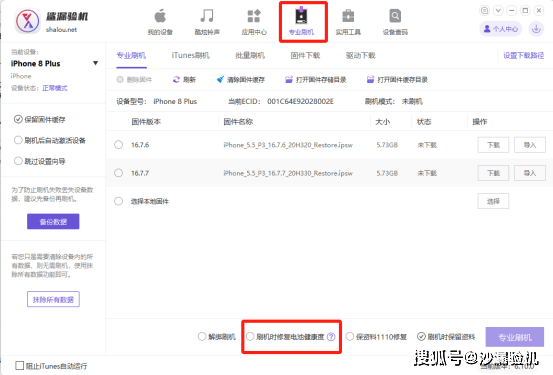Viewport: 553px width, 375px height.
Task: Click the iPhone_5.5_P3_16.7.7 firmware name
Action: pos(288,173)
